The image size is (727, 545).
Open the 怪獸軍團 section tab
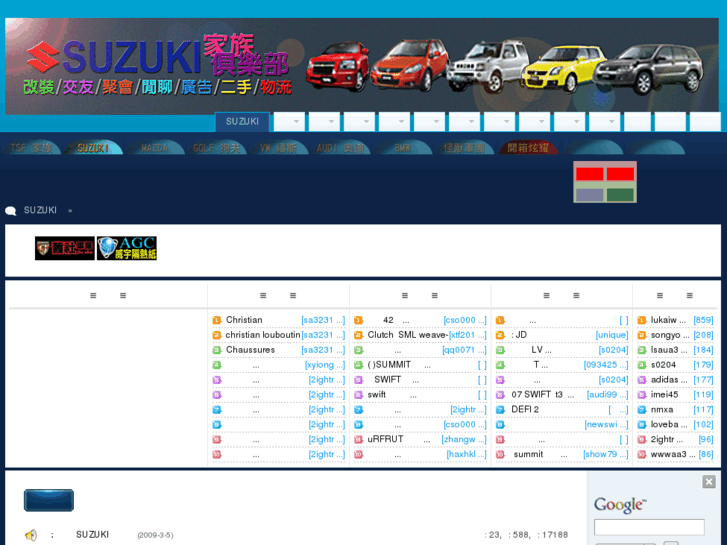(464, 148)
